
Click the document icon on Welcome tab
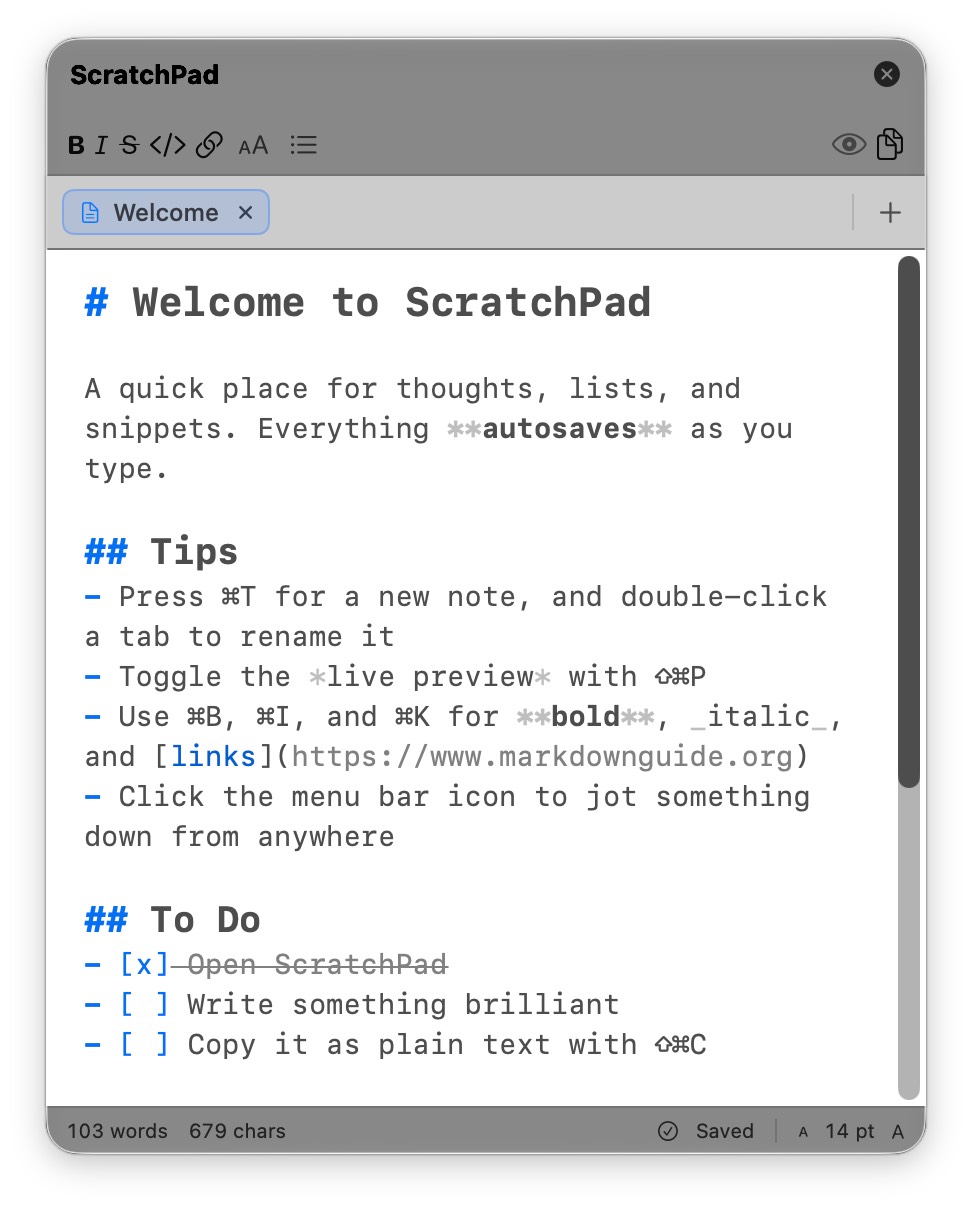(x=90, y=212)
